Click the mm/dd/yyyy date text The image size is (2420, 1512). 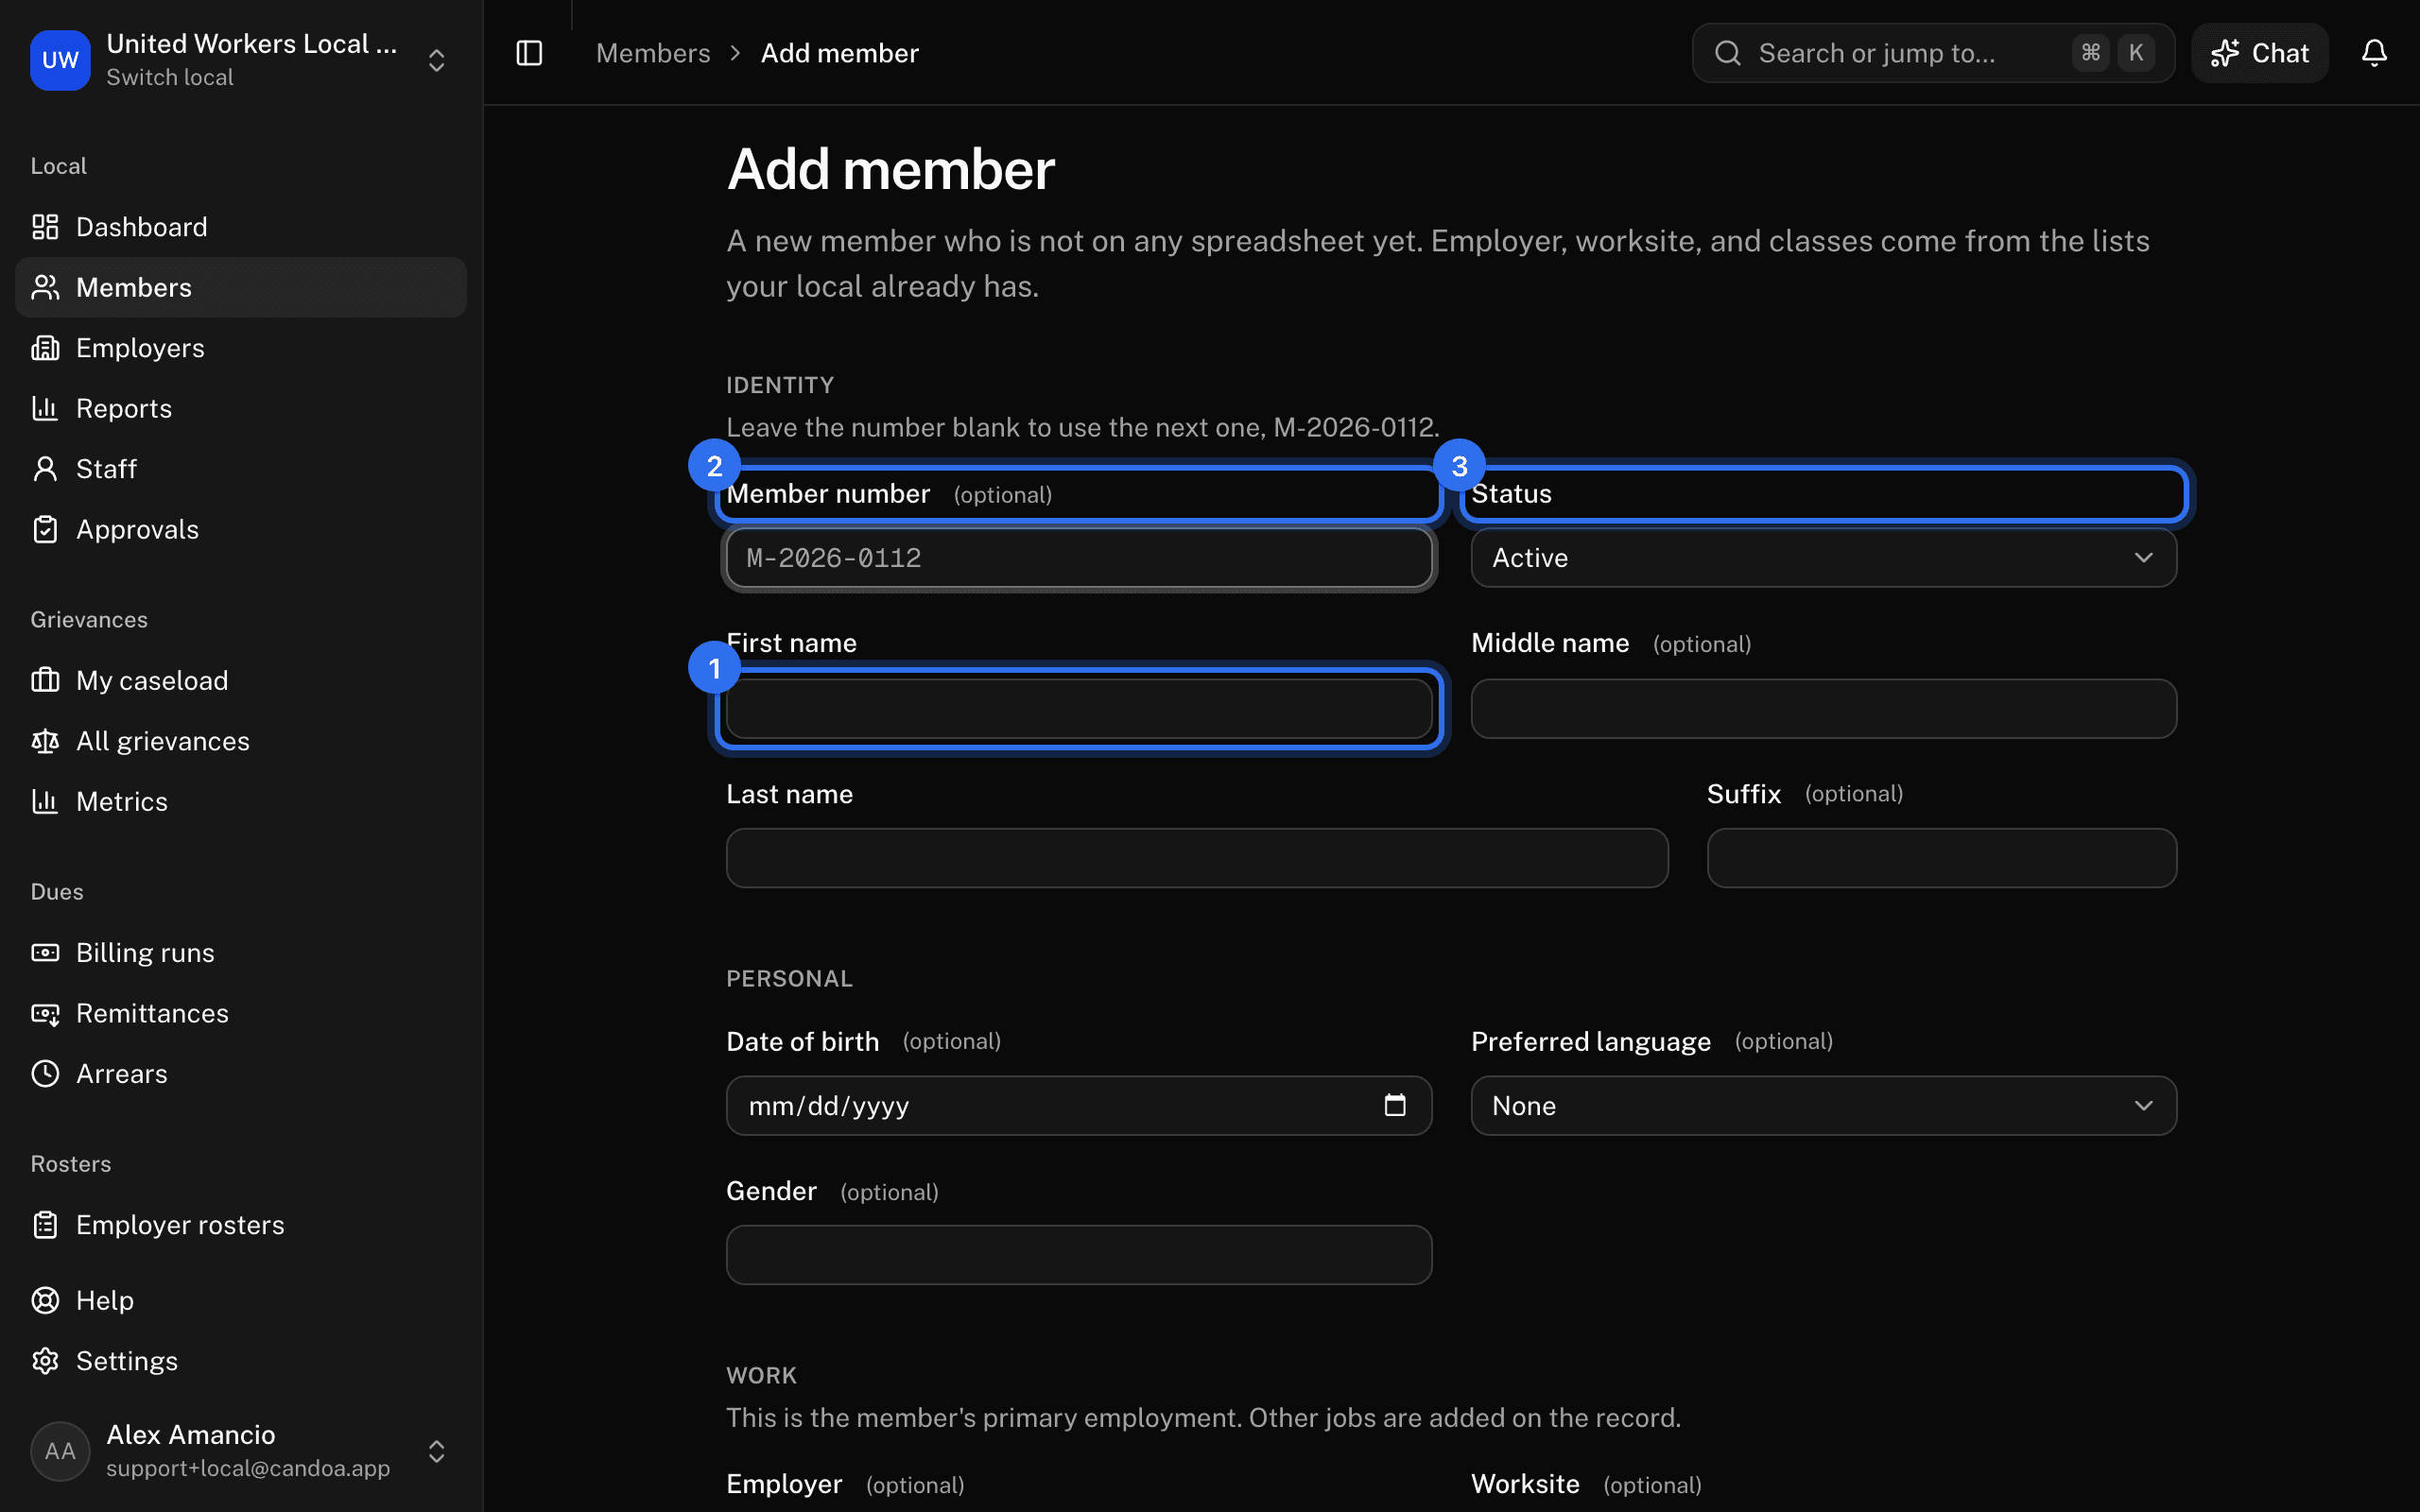point(829,1105)
